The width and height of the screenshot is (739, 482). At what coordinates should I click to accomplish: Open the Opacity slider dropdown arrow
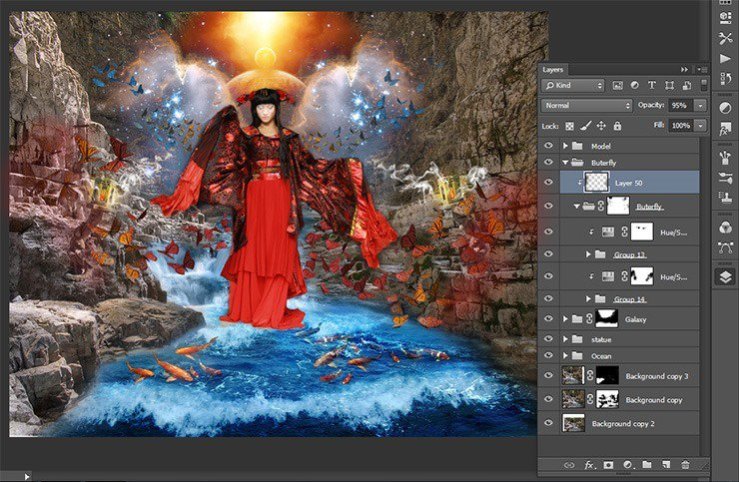701,106
